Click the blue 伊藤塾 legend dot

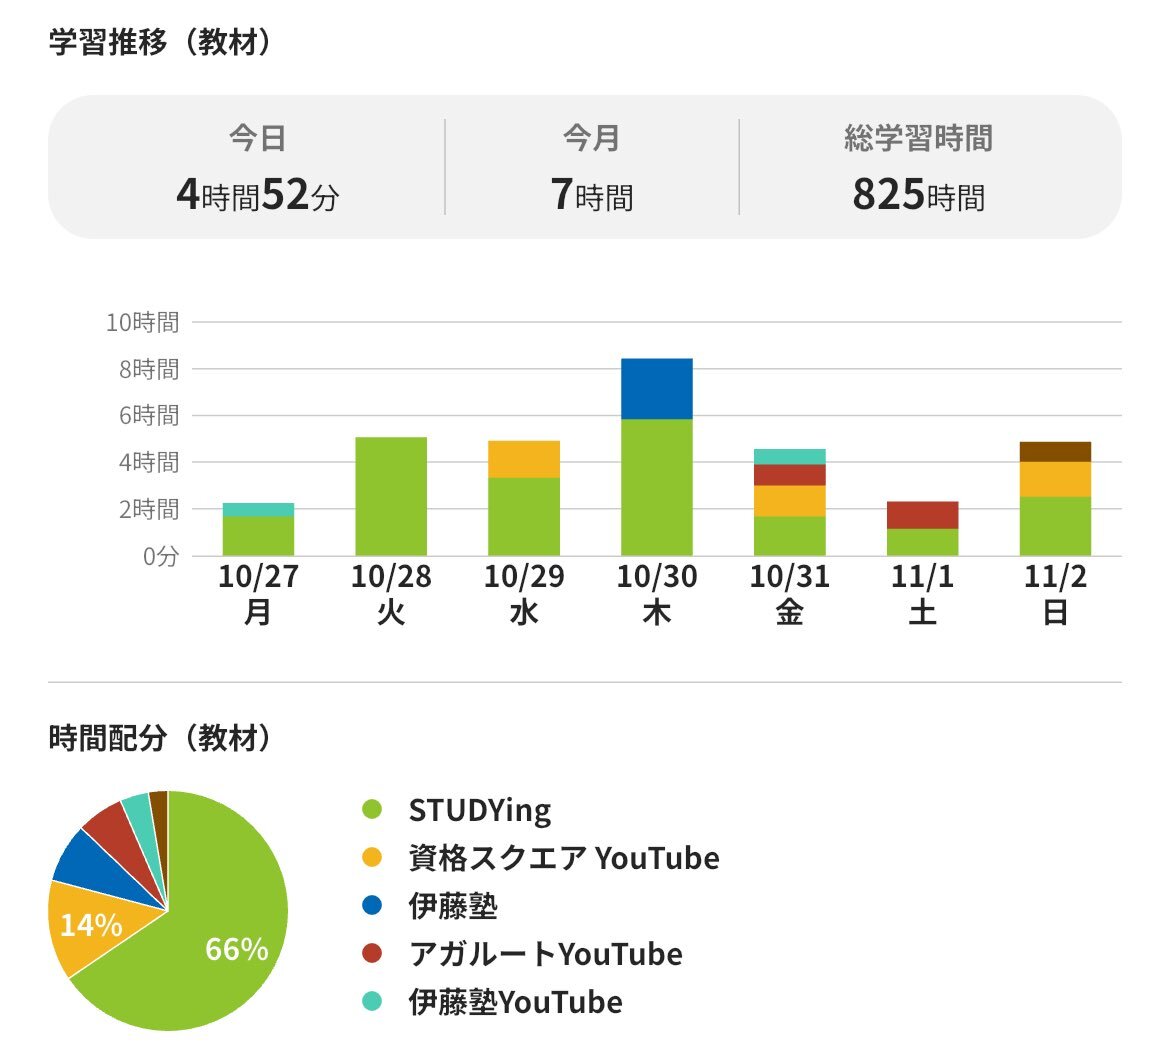tap(372, 905)
